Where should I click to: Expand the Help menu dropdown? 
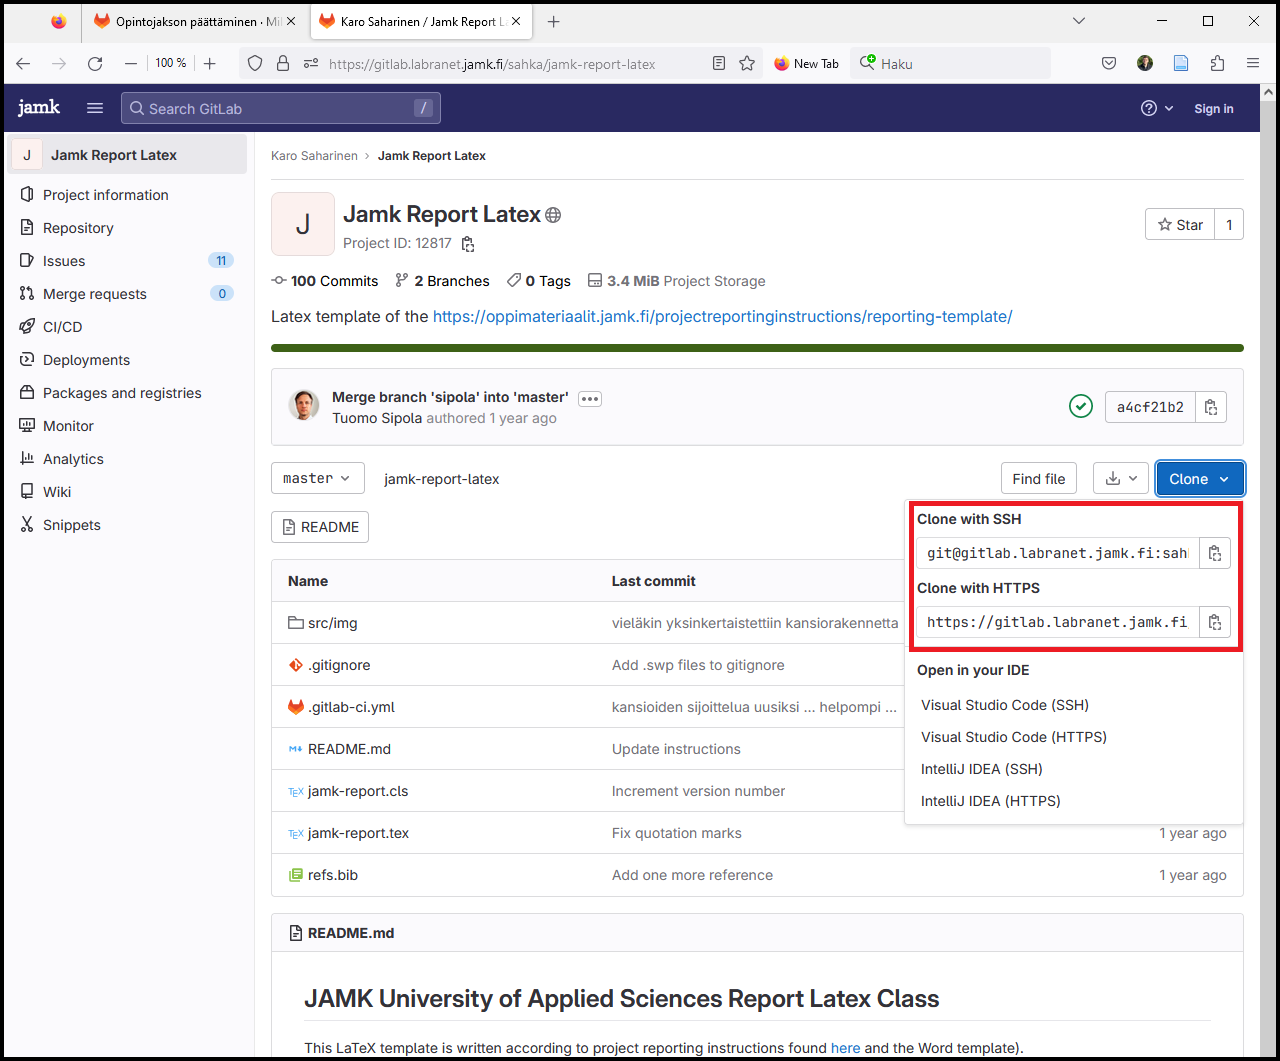(1157, 108)
